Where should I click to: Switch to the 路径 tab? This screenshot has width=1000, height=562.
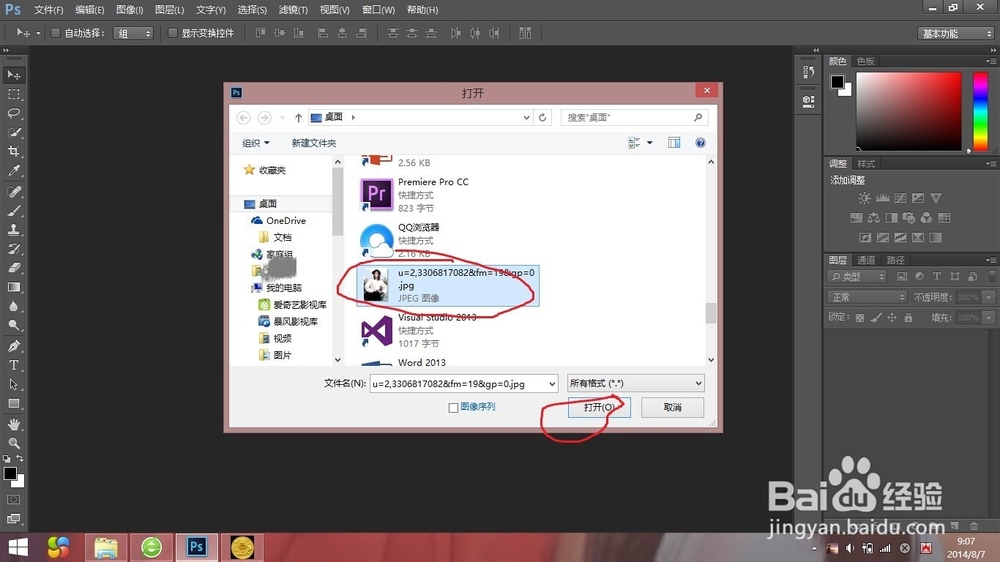895,260
